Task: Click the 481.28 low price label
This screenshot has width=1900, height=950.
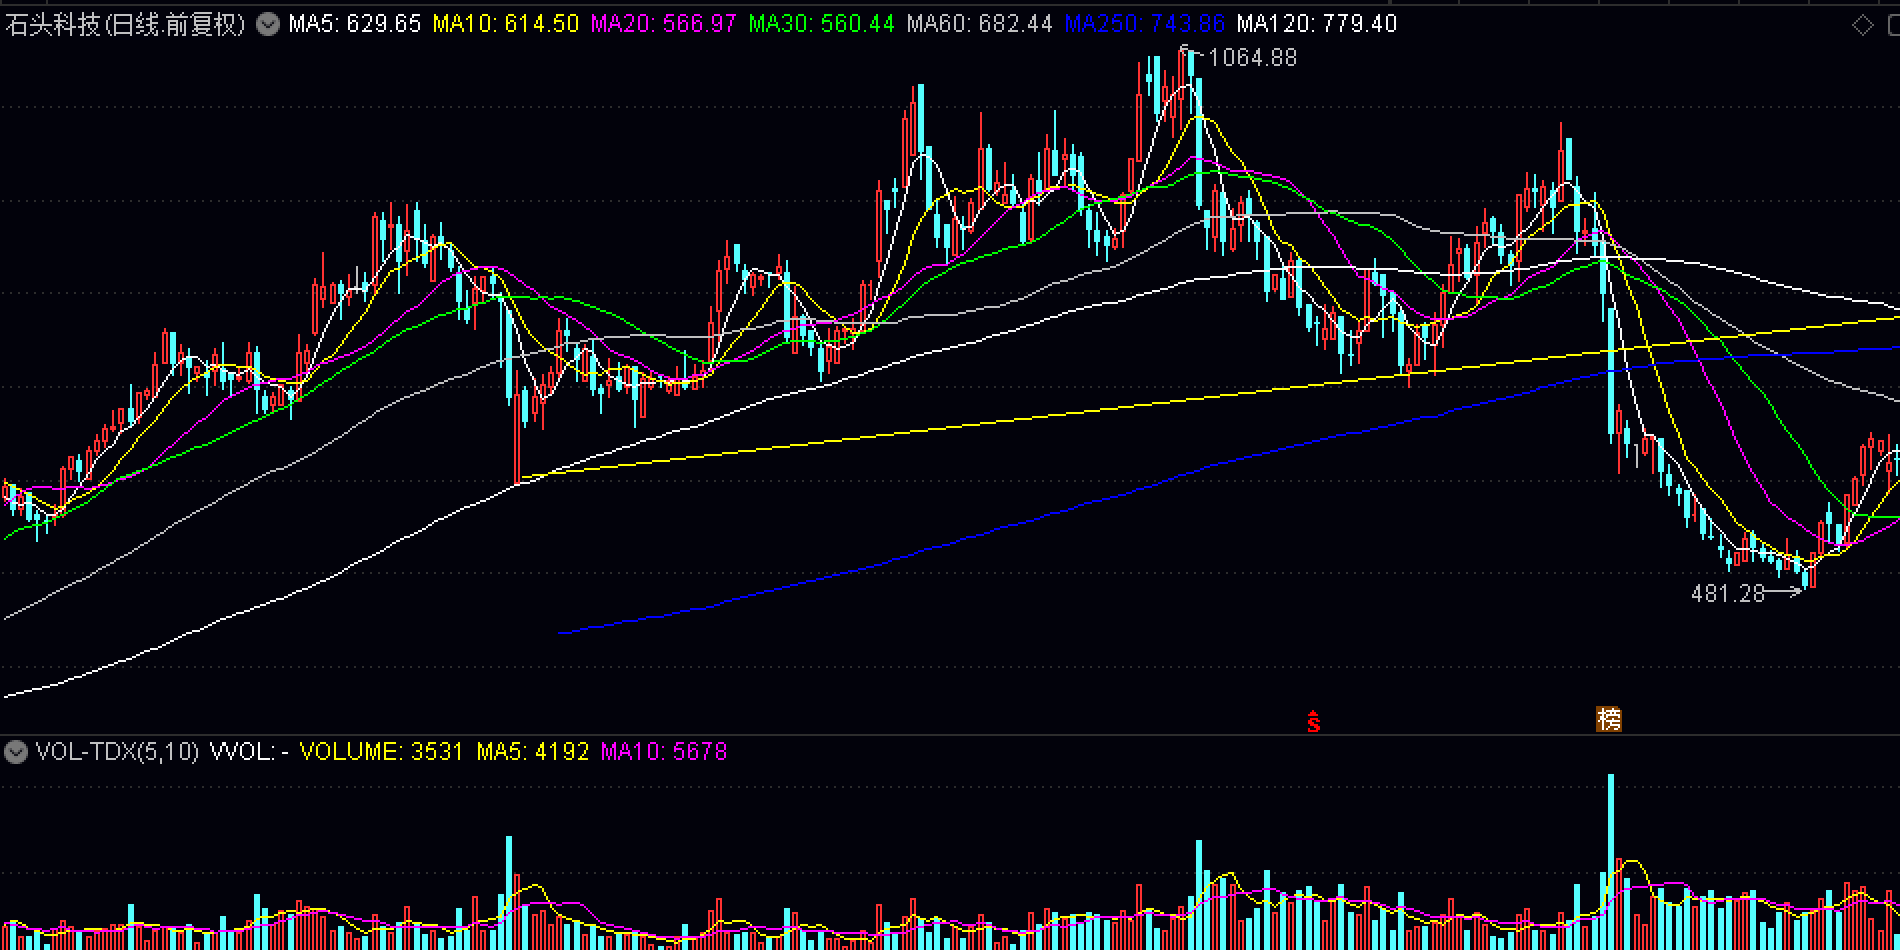Action: [1727, 594]
